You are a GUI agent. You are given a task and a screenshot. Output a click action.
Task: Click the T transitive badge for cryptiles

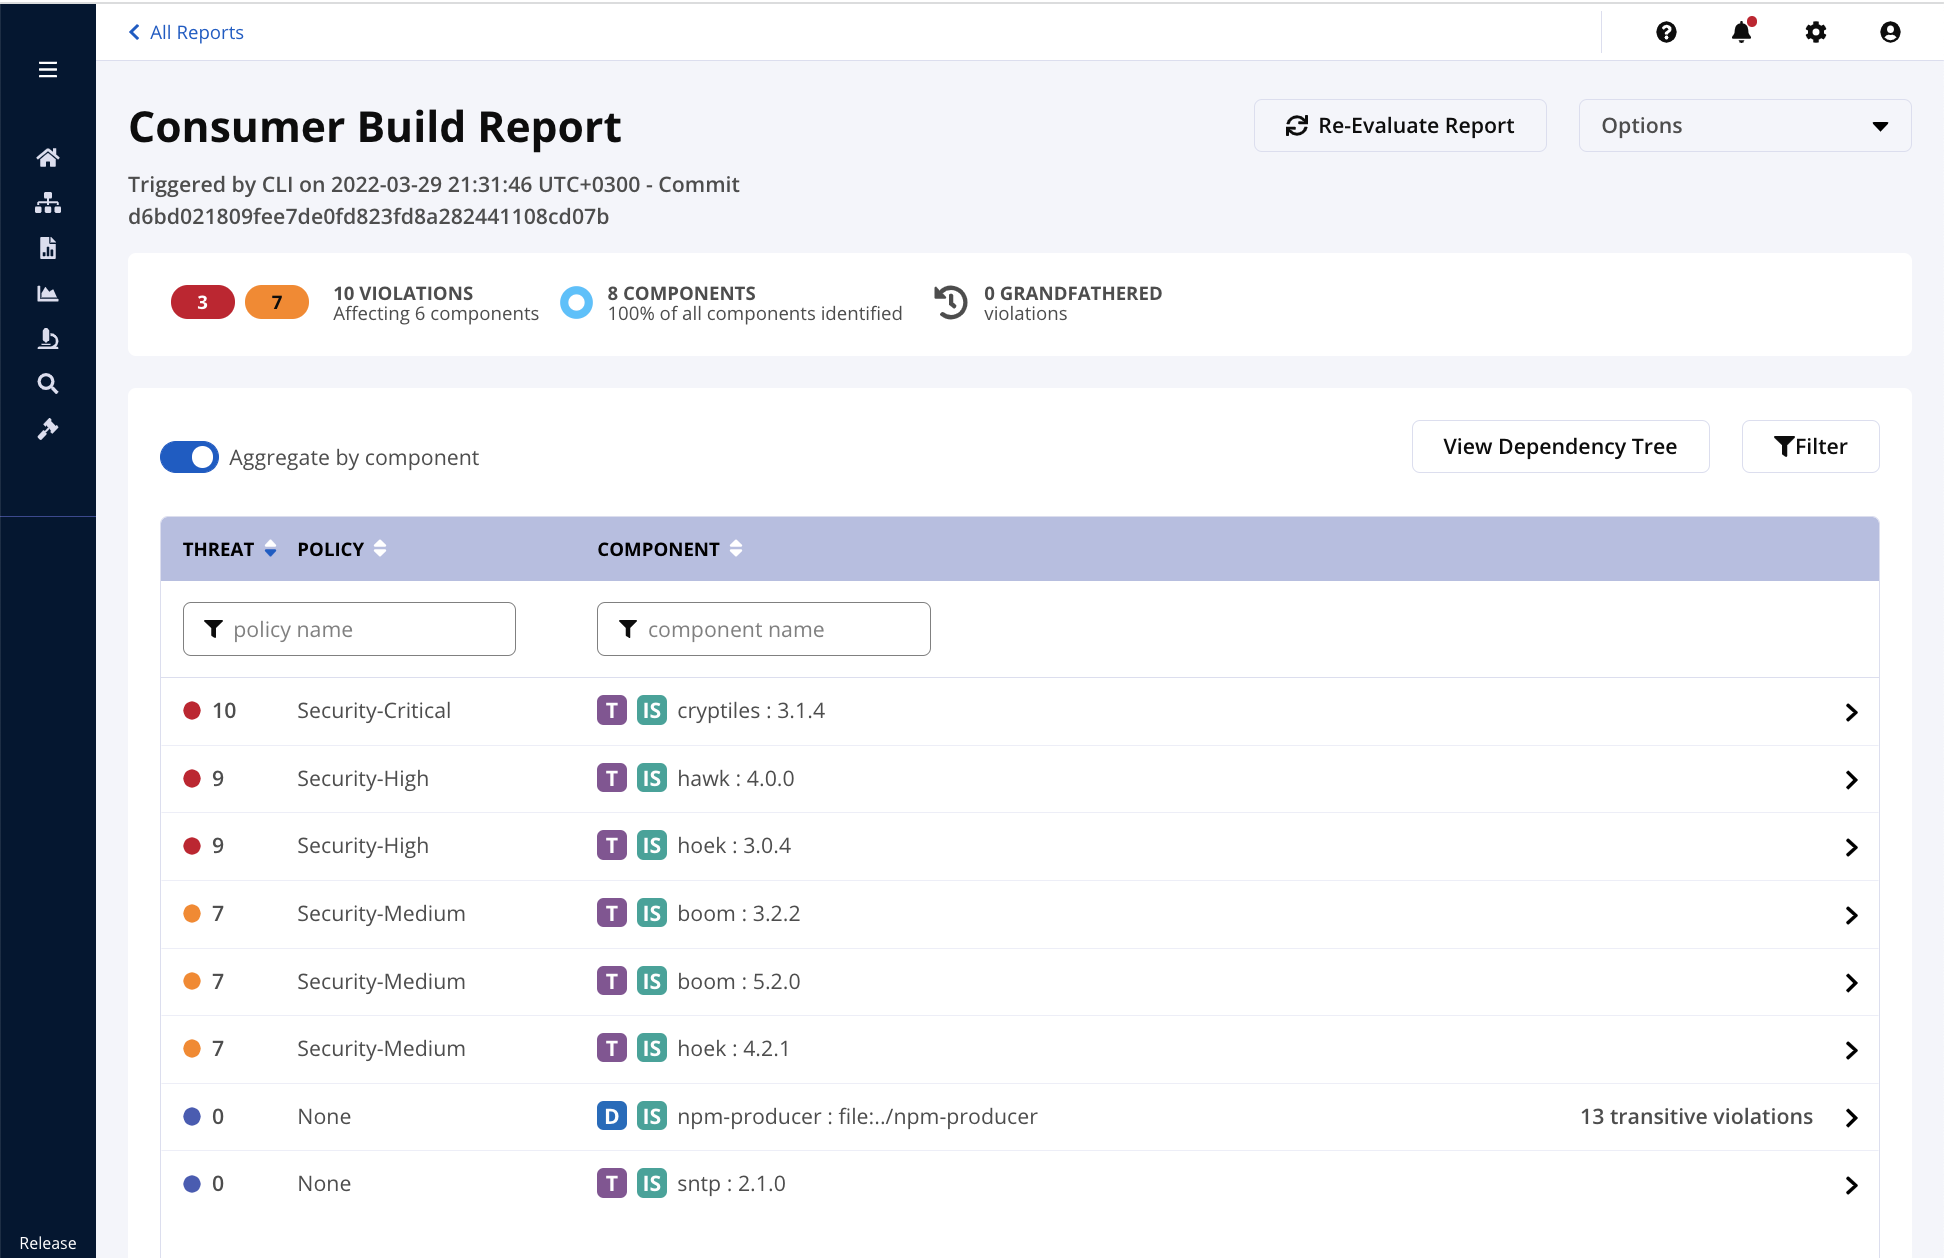[x=612, y=711]
